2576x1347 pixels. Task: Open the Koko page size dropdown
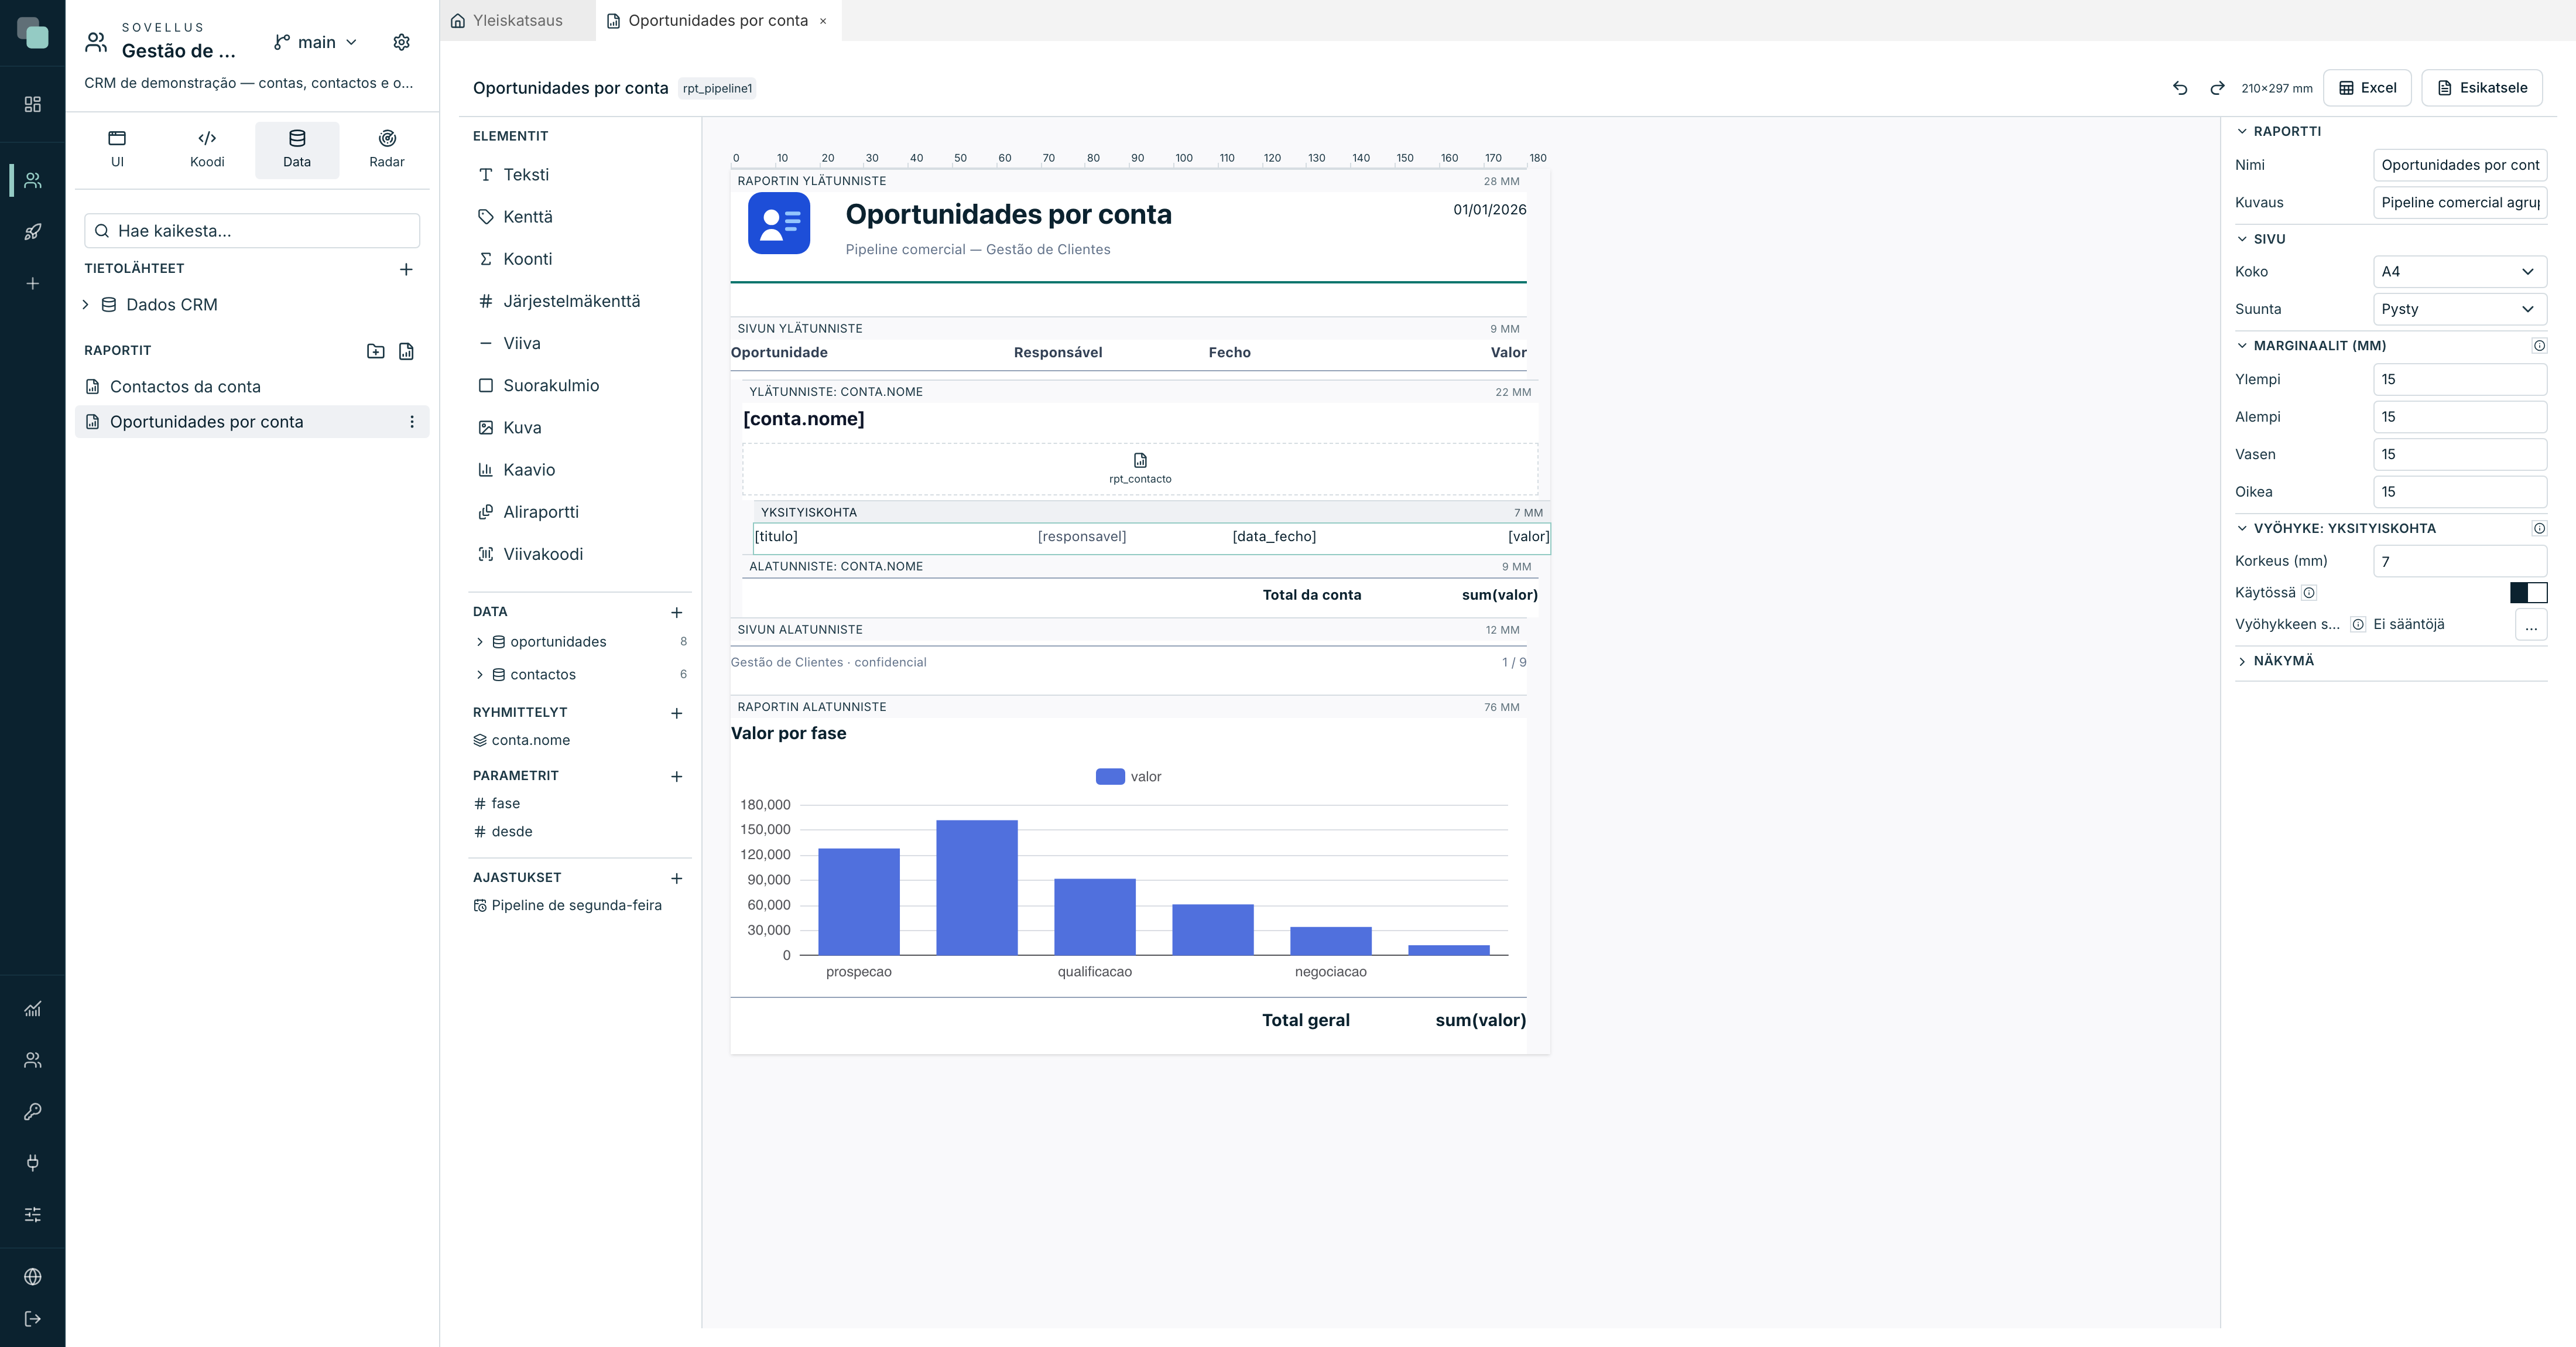[2459, 272]
